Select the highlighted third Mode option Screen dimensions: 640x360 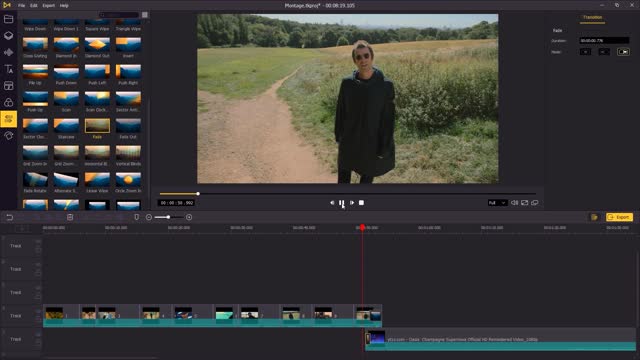(x=623, y=52)
